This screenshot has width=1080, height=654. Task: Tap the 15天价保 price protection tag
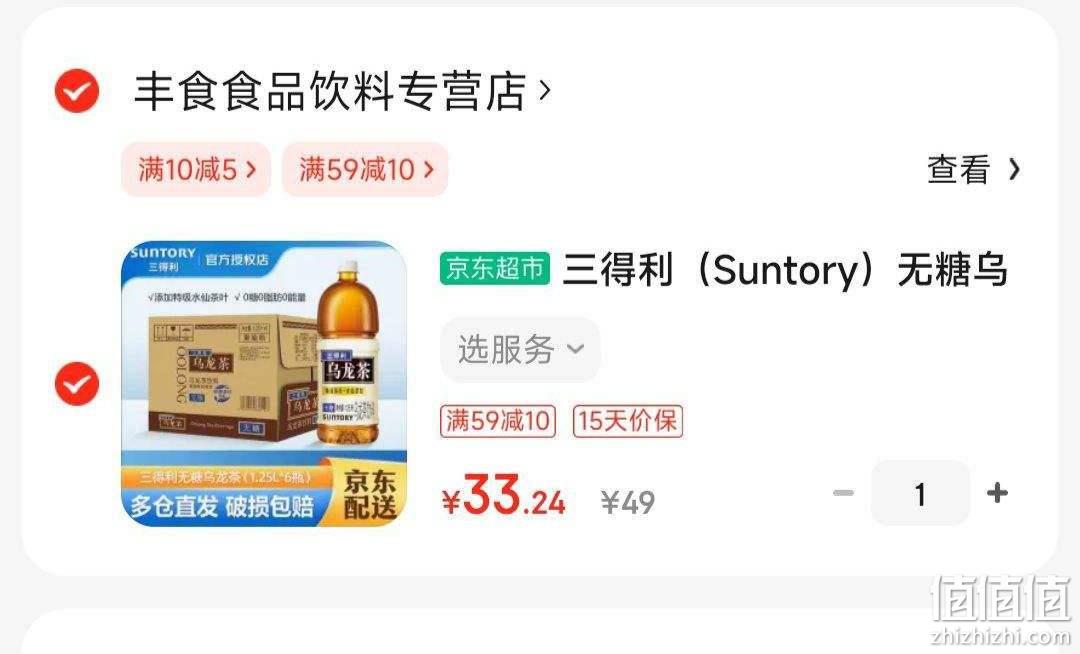pyautogui.click(x=627, y=421)
